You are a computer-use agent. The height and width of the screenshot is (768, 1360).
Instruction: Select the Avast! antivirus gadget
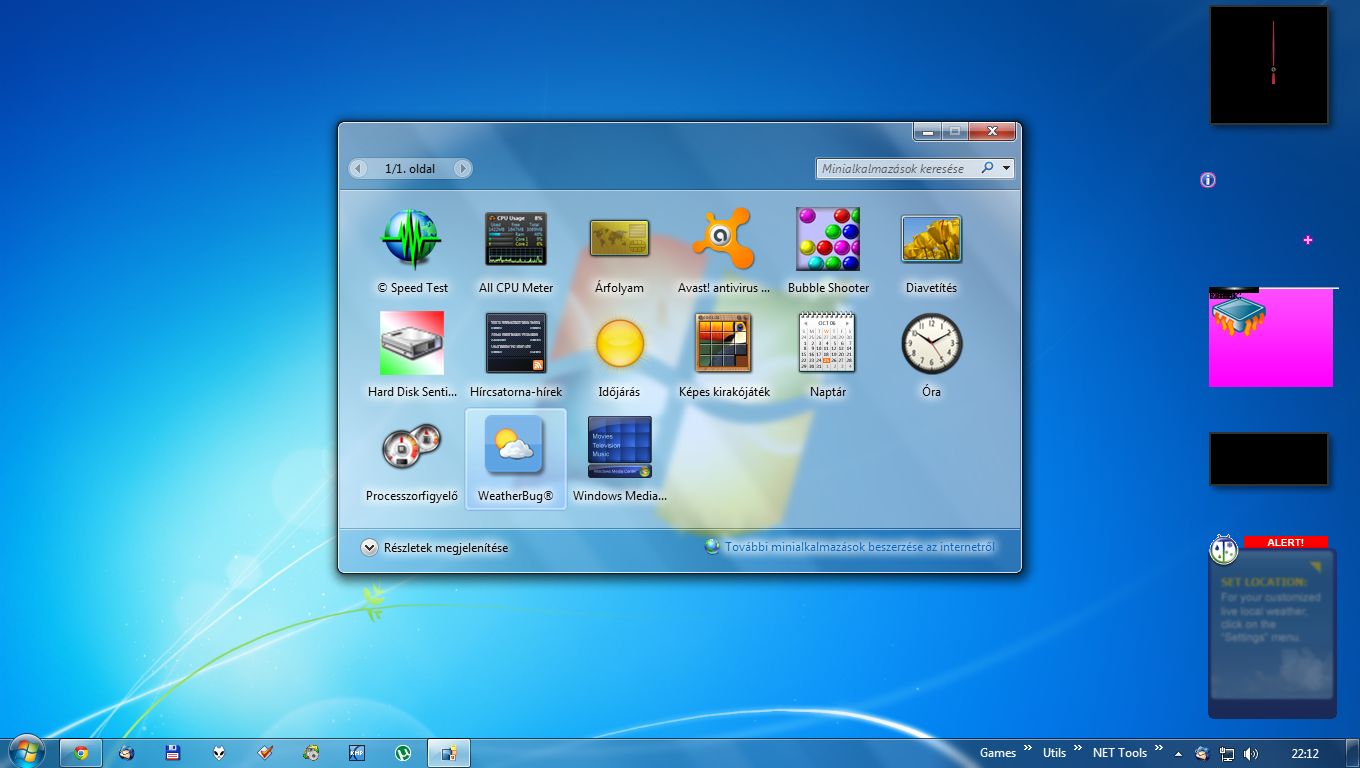pyautogui.click(x=723, y=239)
